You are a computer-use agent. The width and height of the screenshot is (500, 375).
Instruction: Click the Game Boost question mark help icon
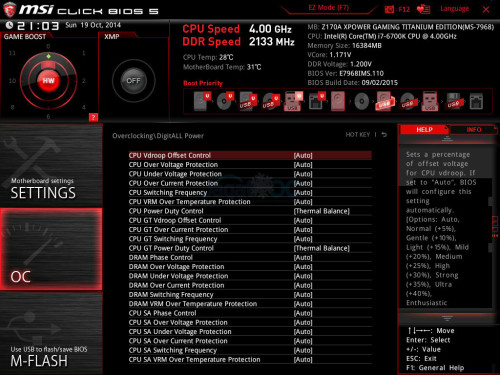[x=93, y=117]
